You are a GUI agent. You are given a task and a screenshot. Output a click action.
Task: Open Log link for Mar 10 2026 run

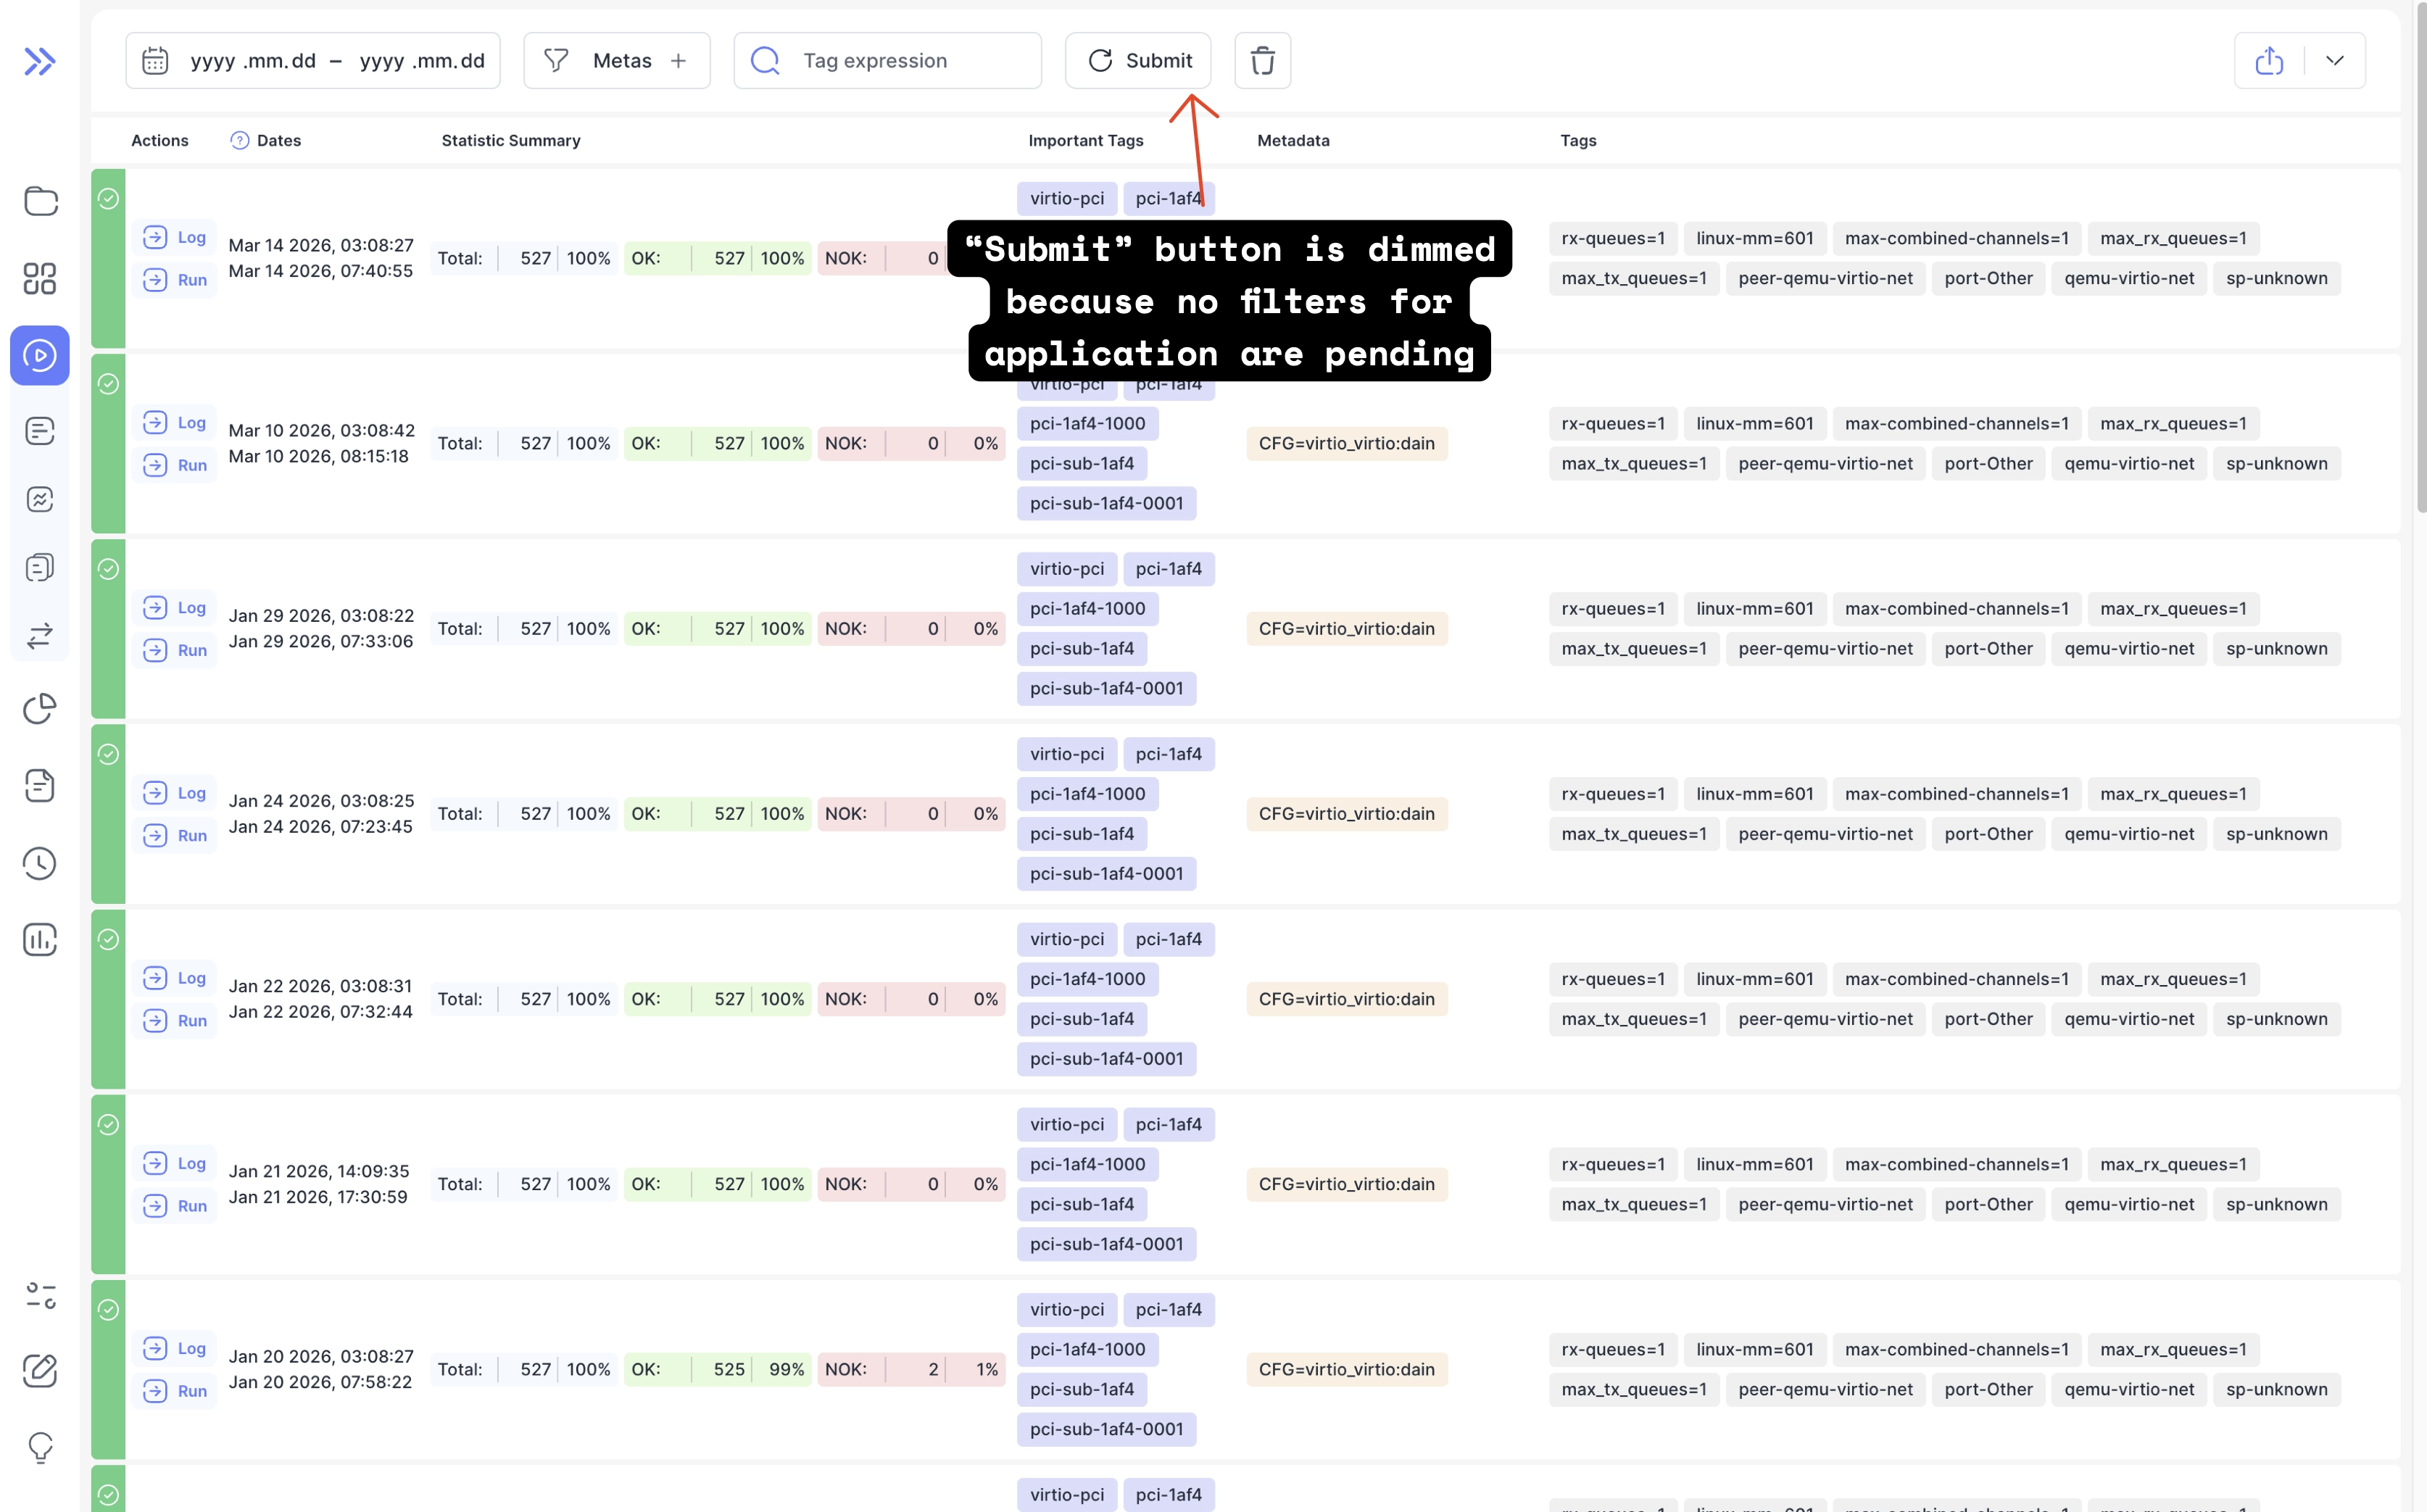(x=176, y=423)
